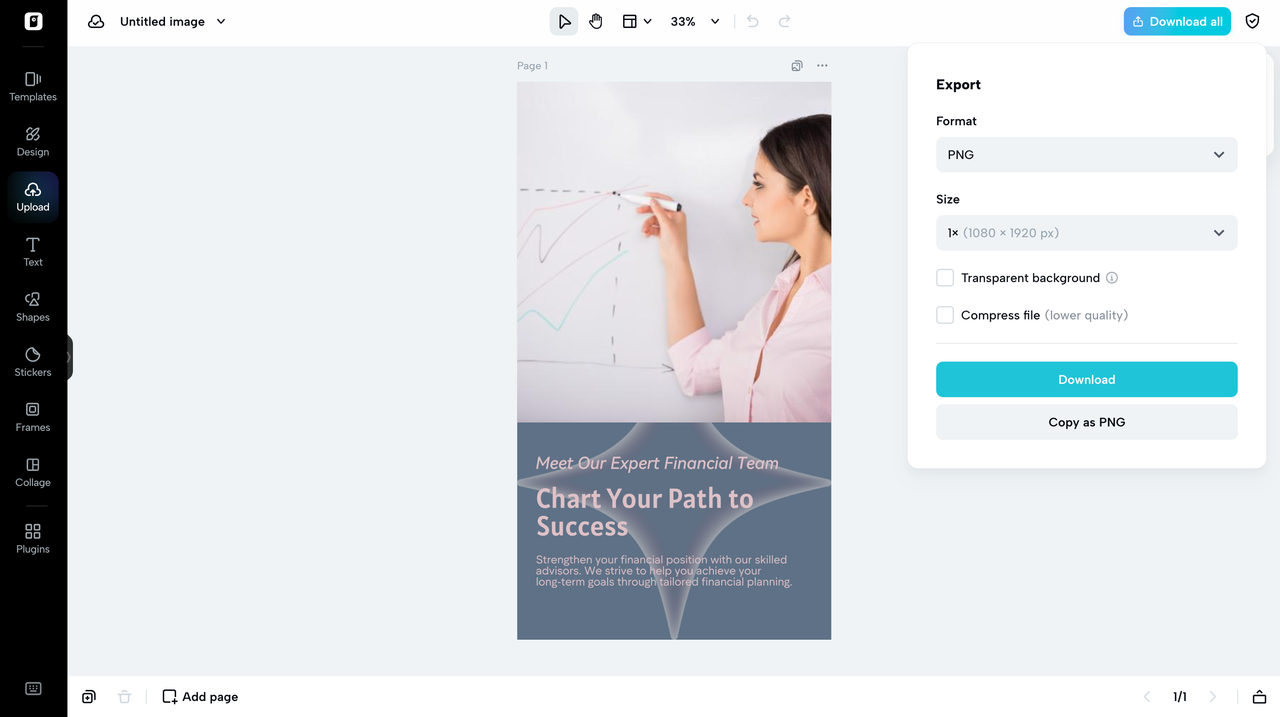Screen dimensions: 1280x717
Task: Open the 33% zoom level dropdown
Action: point(695,21)
